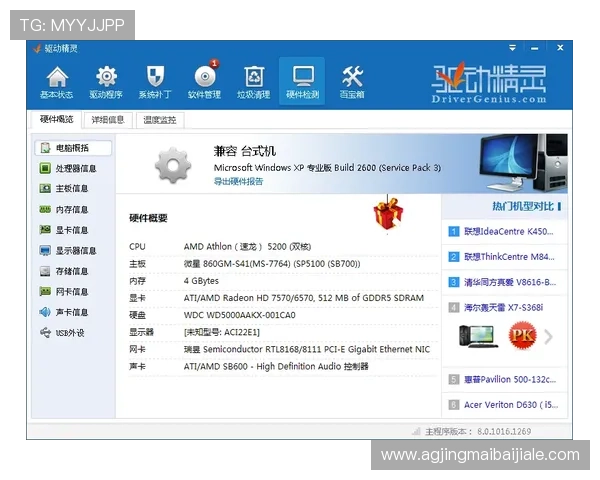Open the 驱动程序 gear icon
The width and height of the screenshot is (600, 480).
pos(106,82)
